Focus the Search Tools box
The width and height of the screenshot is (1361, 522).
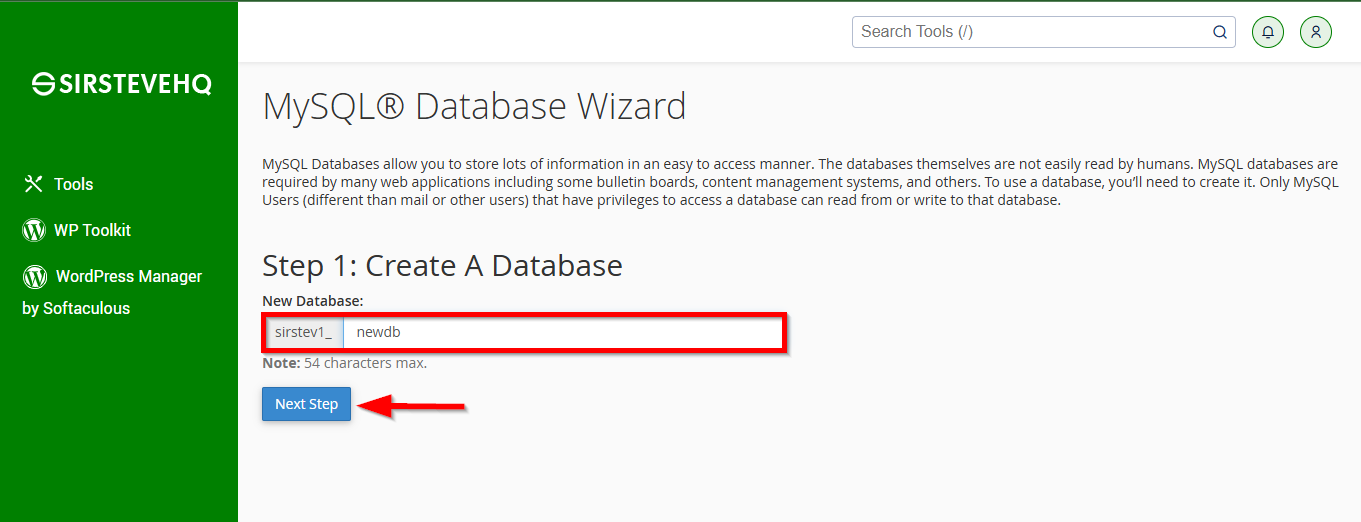(x=1044, y=32)
